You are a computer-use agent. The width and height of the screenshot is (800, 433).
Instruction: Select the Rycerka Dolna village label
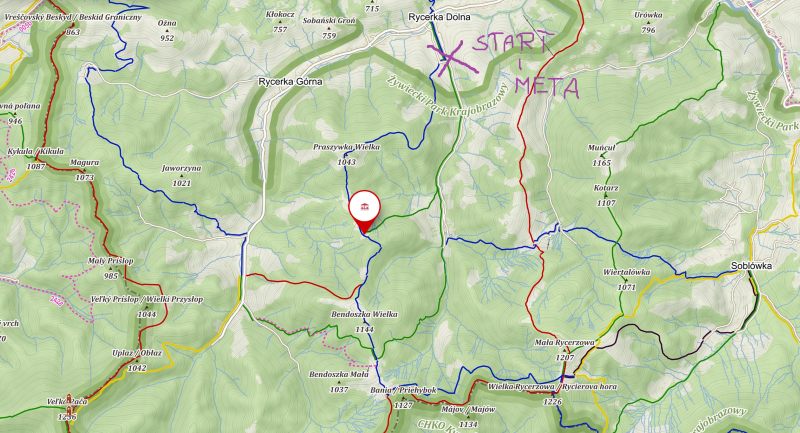[x=439, y=17]
